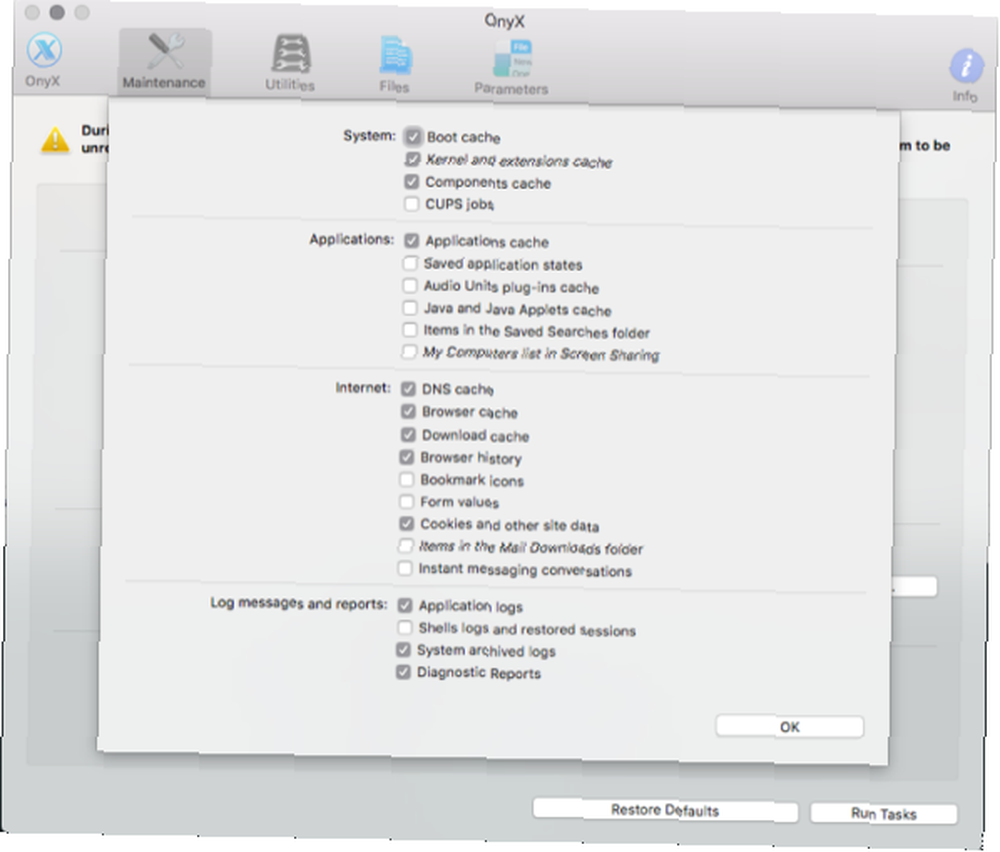
Task: Toggle Kernel and extensions cache checkbox
Action: pyautogui.click(x=413, y=159)
